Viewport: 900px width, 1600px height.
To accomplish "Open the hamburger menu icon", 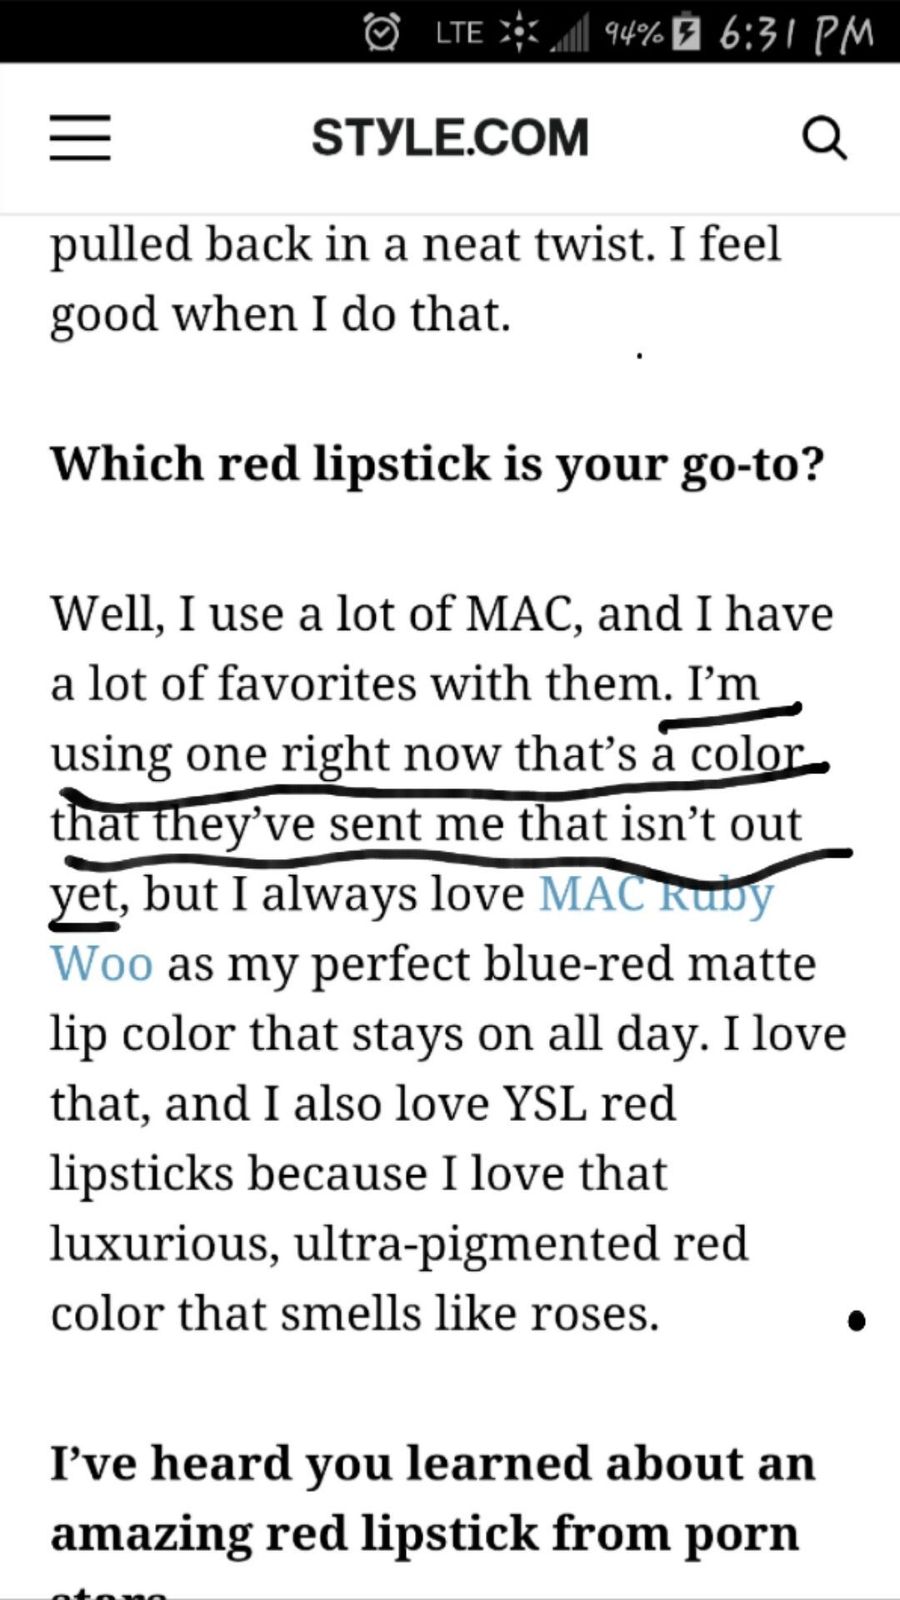I will pos(80,138).
